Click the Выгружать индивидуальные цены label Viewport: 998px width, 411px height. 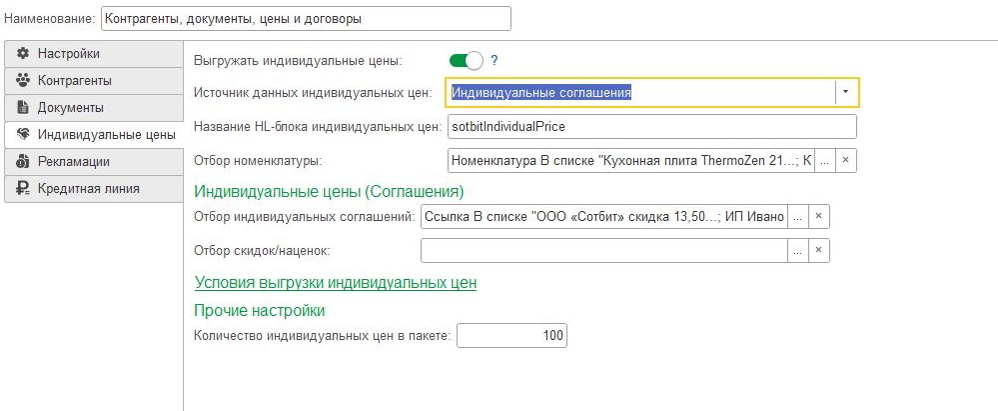(298, 61)
